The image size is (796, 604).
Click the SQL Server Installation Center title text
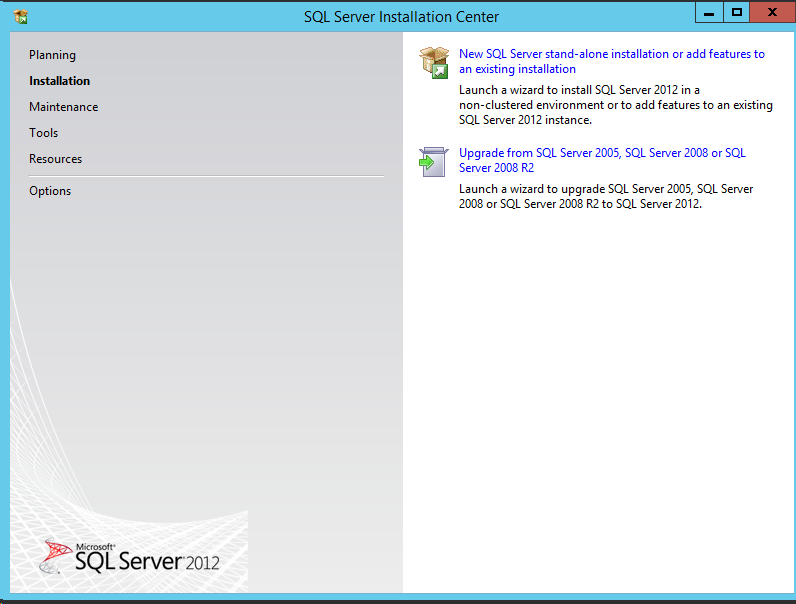click(x=401, y=16)
